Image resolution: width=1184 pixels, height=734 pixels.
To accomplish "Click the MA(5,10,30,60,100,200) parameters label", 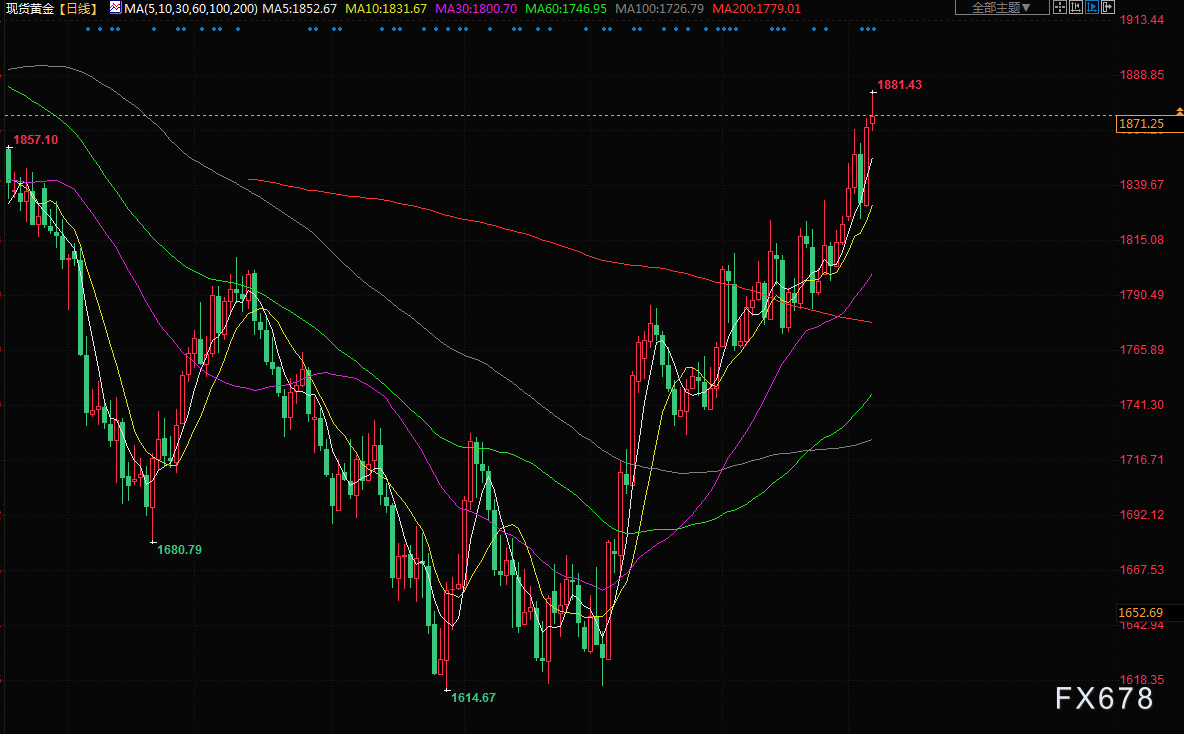I will coord(190,8).
